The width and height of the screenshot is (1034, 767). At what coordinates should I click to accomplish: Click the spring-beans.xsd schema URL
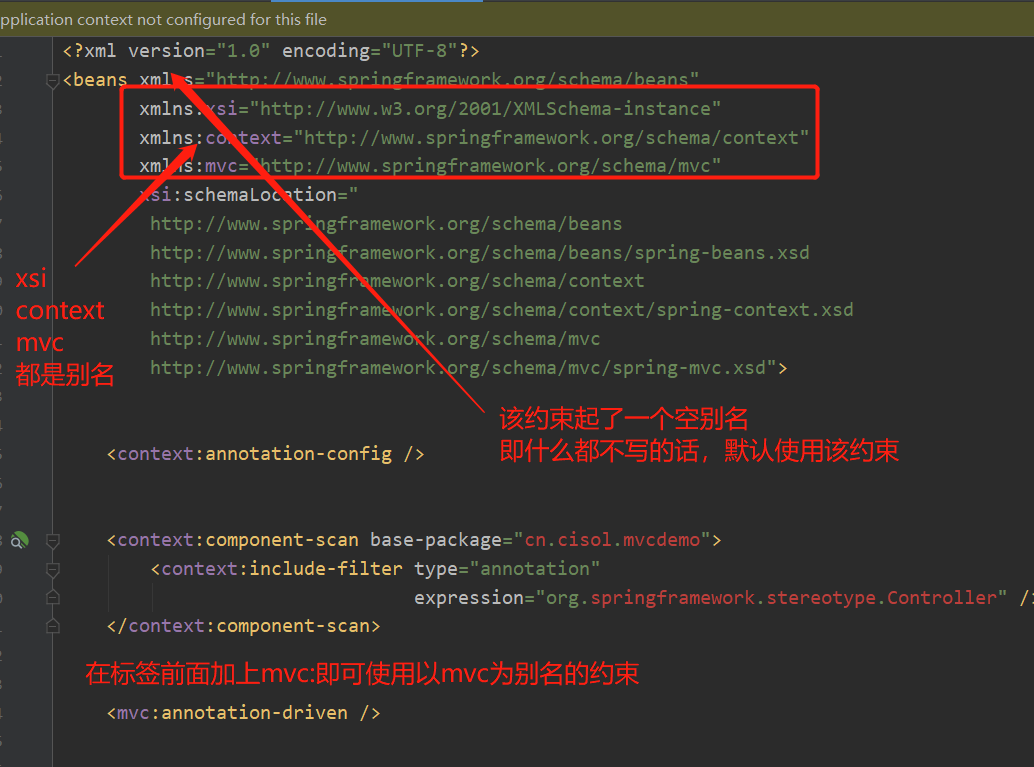[x=479, y=253]
